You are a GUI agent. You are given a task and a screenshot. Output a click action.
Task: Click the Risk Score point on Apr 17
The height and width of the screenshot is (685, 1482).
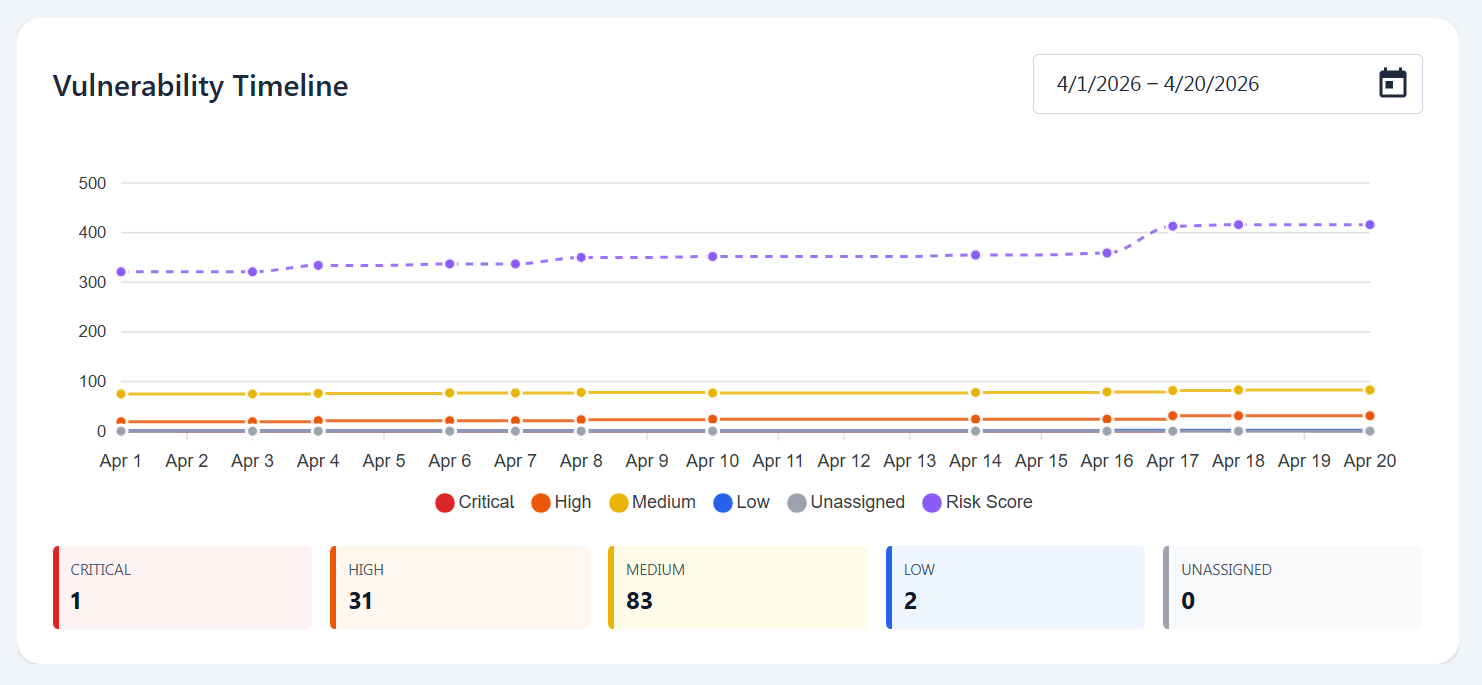coord(1172,226)
